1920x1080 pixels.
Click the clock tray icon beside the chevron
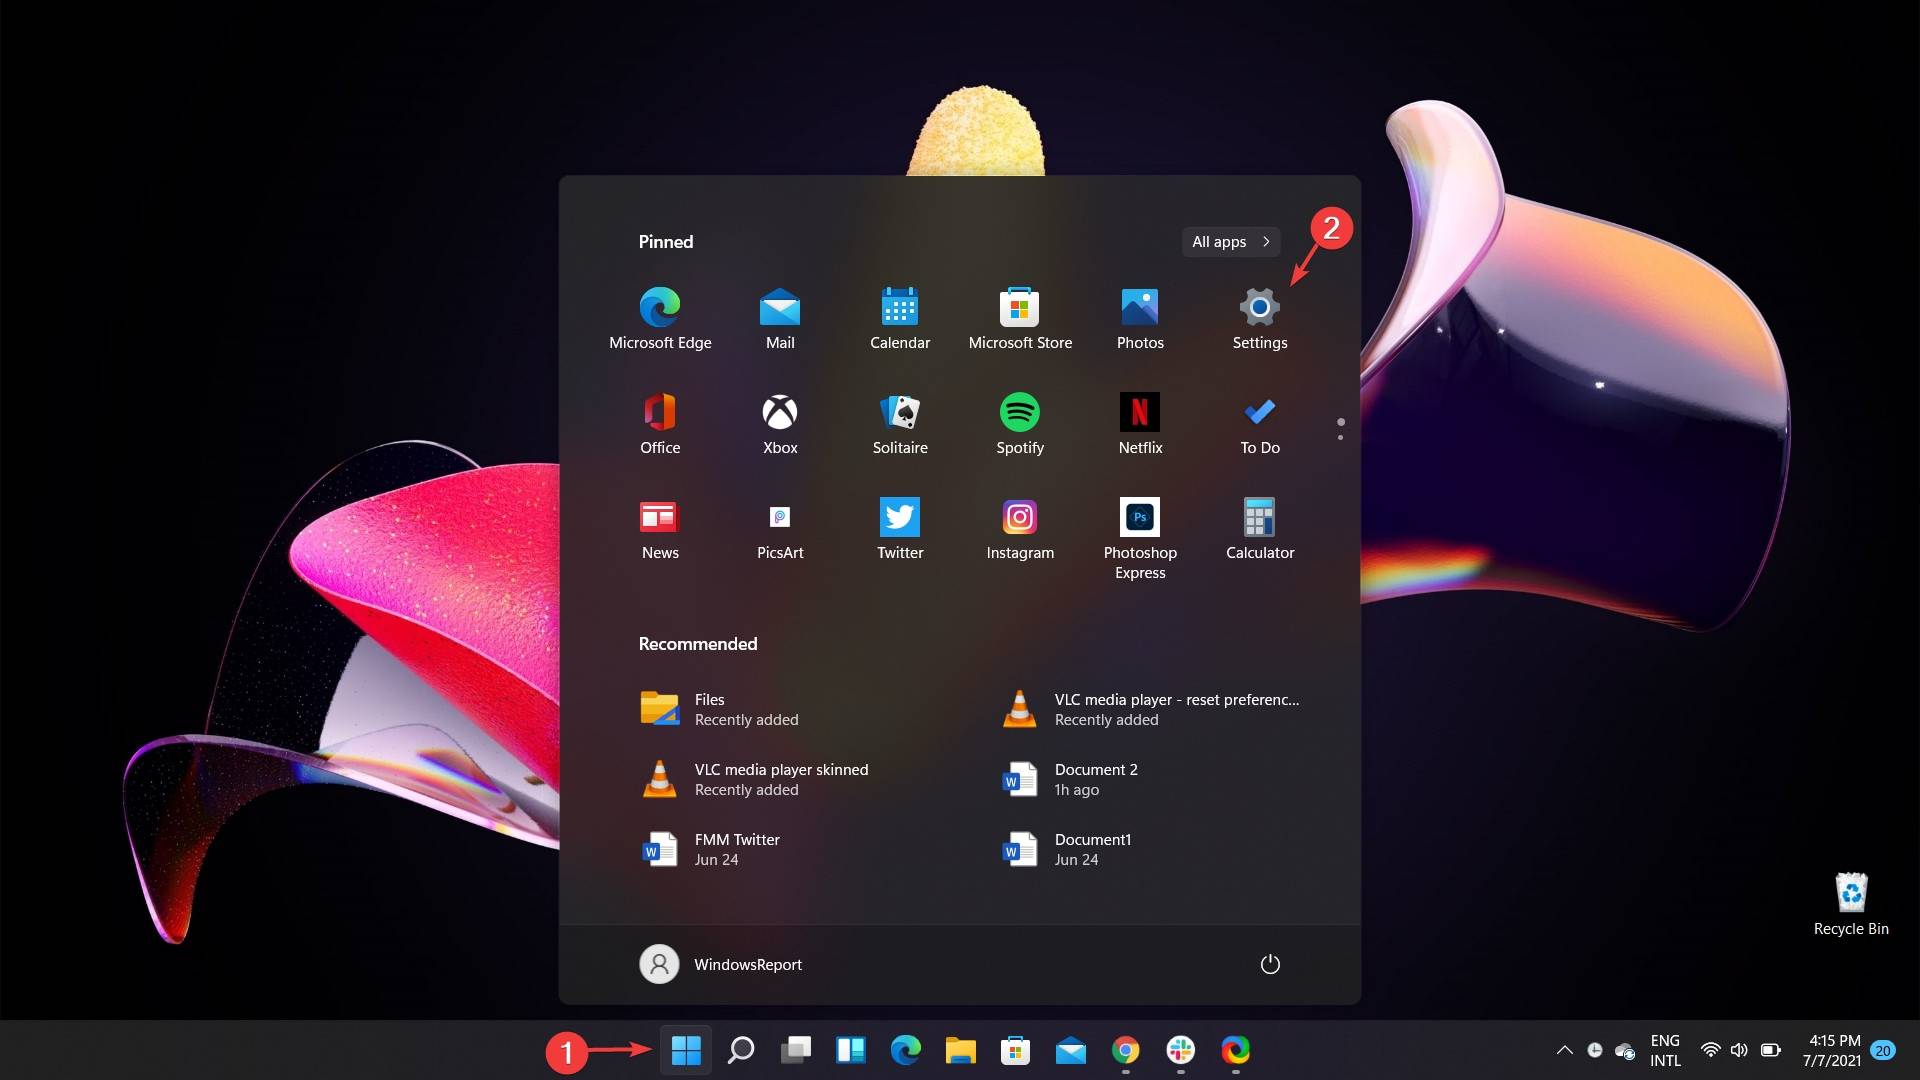tap(1595, 1050)
